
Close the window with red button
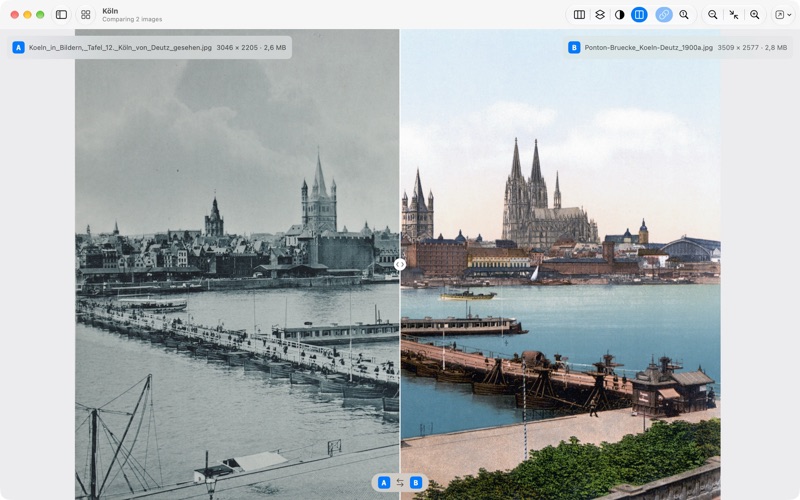[x=15, y=15]
